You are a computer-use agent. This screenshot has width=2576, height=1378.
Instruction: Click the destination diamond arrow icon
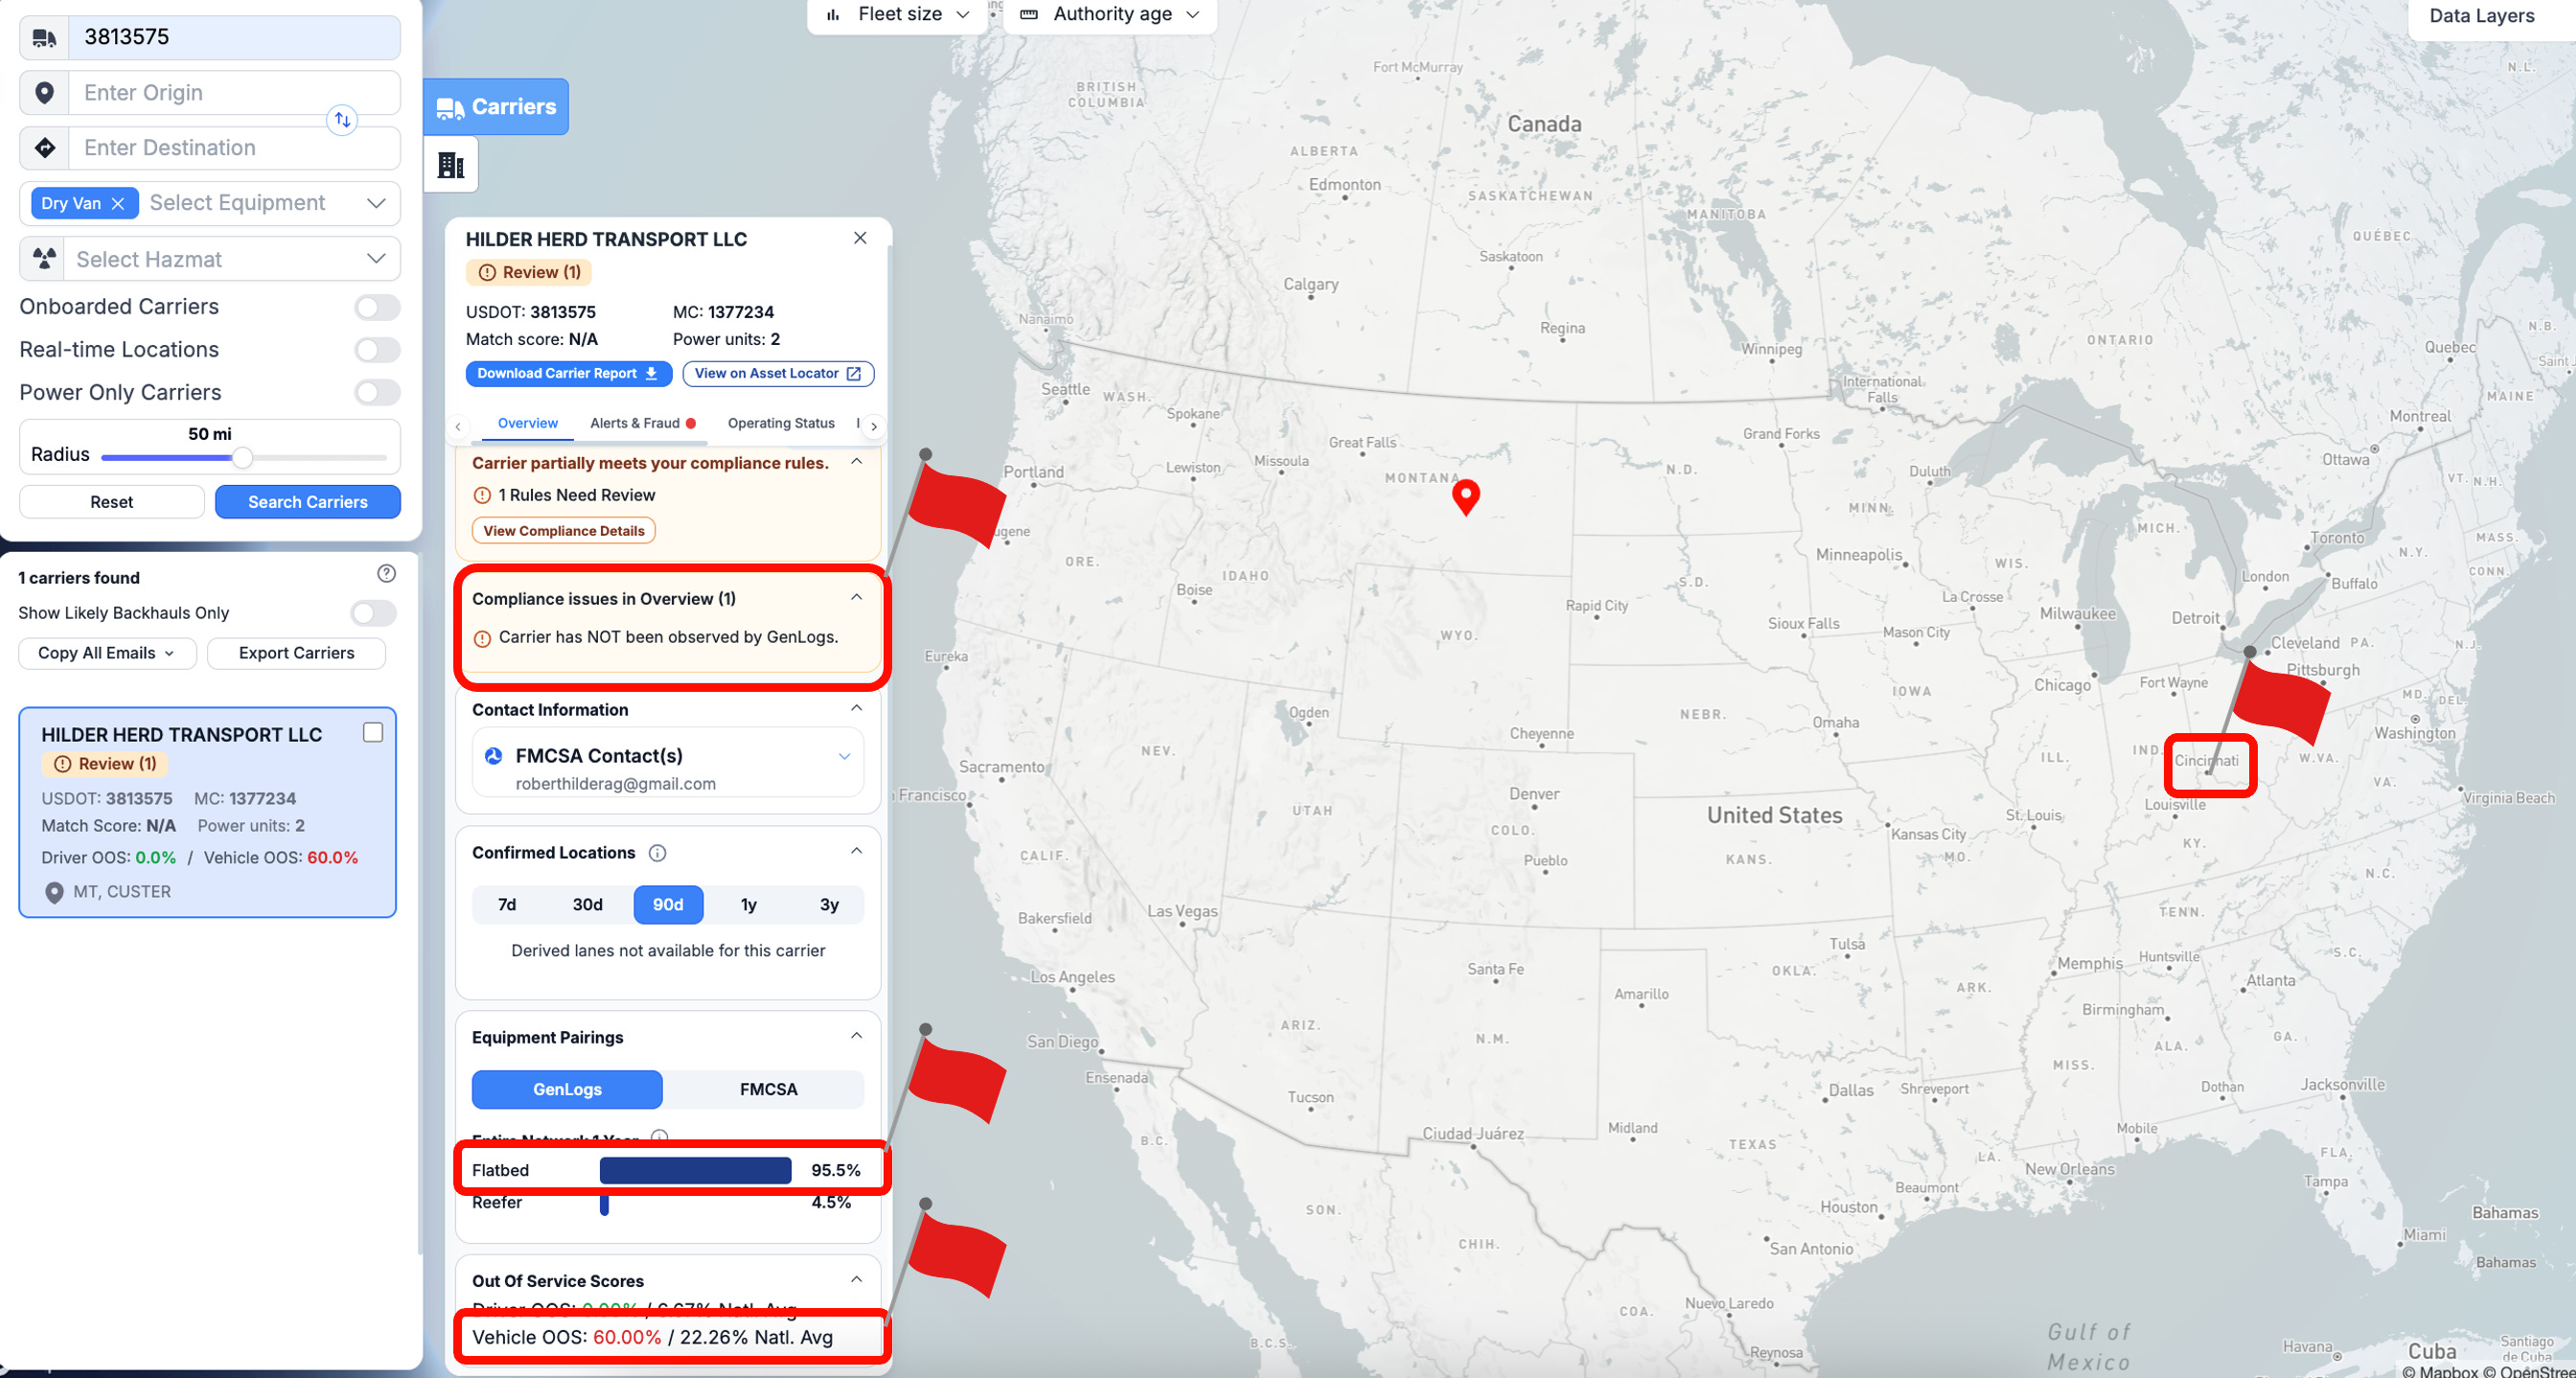pyautogui.click(x=44, y=148)
